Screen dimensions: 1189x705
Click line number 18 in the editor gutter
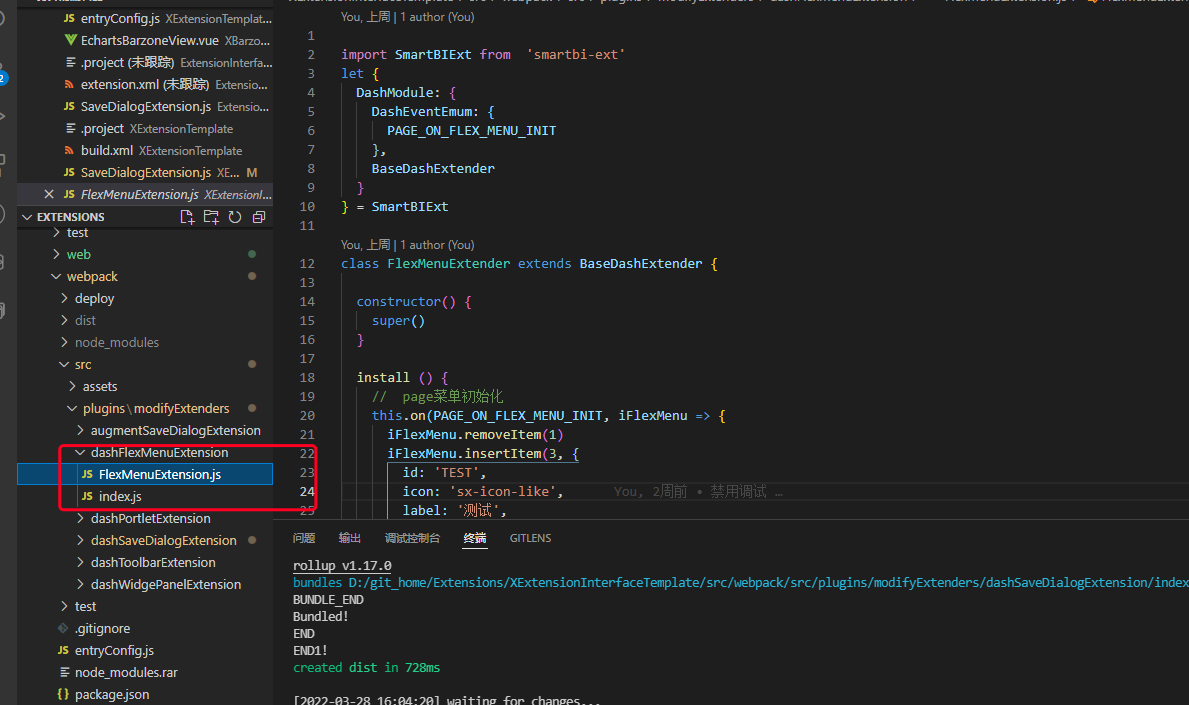(307, 378)
